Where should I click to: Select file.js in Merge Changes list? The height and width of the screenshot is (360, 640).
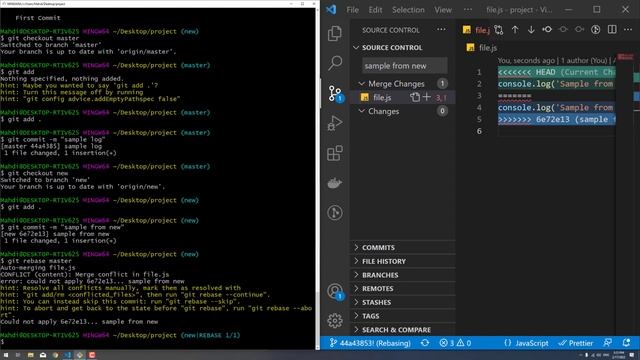(402, 97)
